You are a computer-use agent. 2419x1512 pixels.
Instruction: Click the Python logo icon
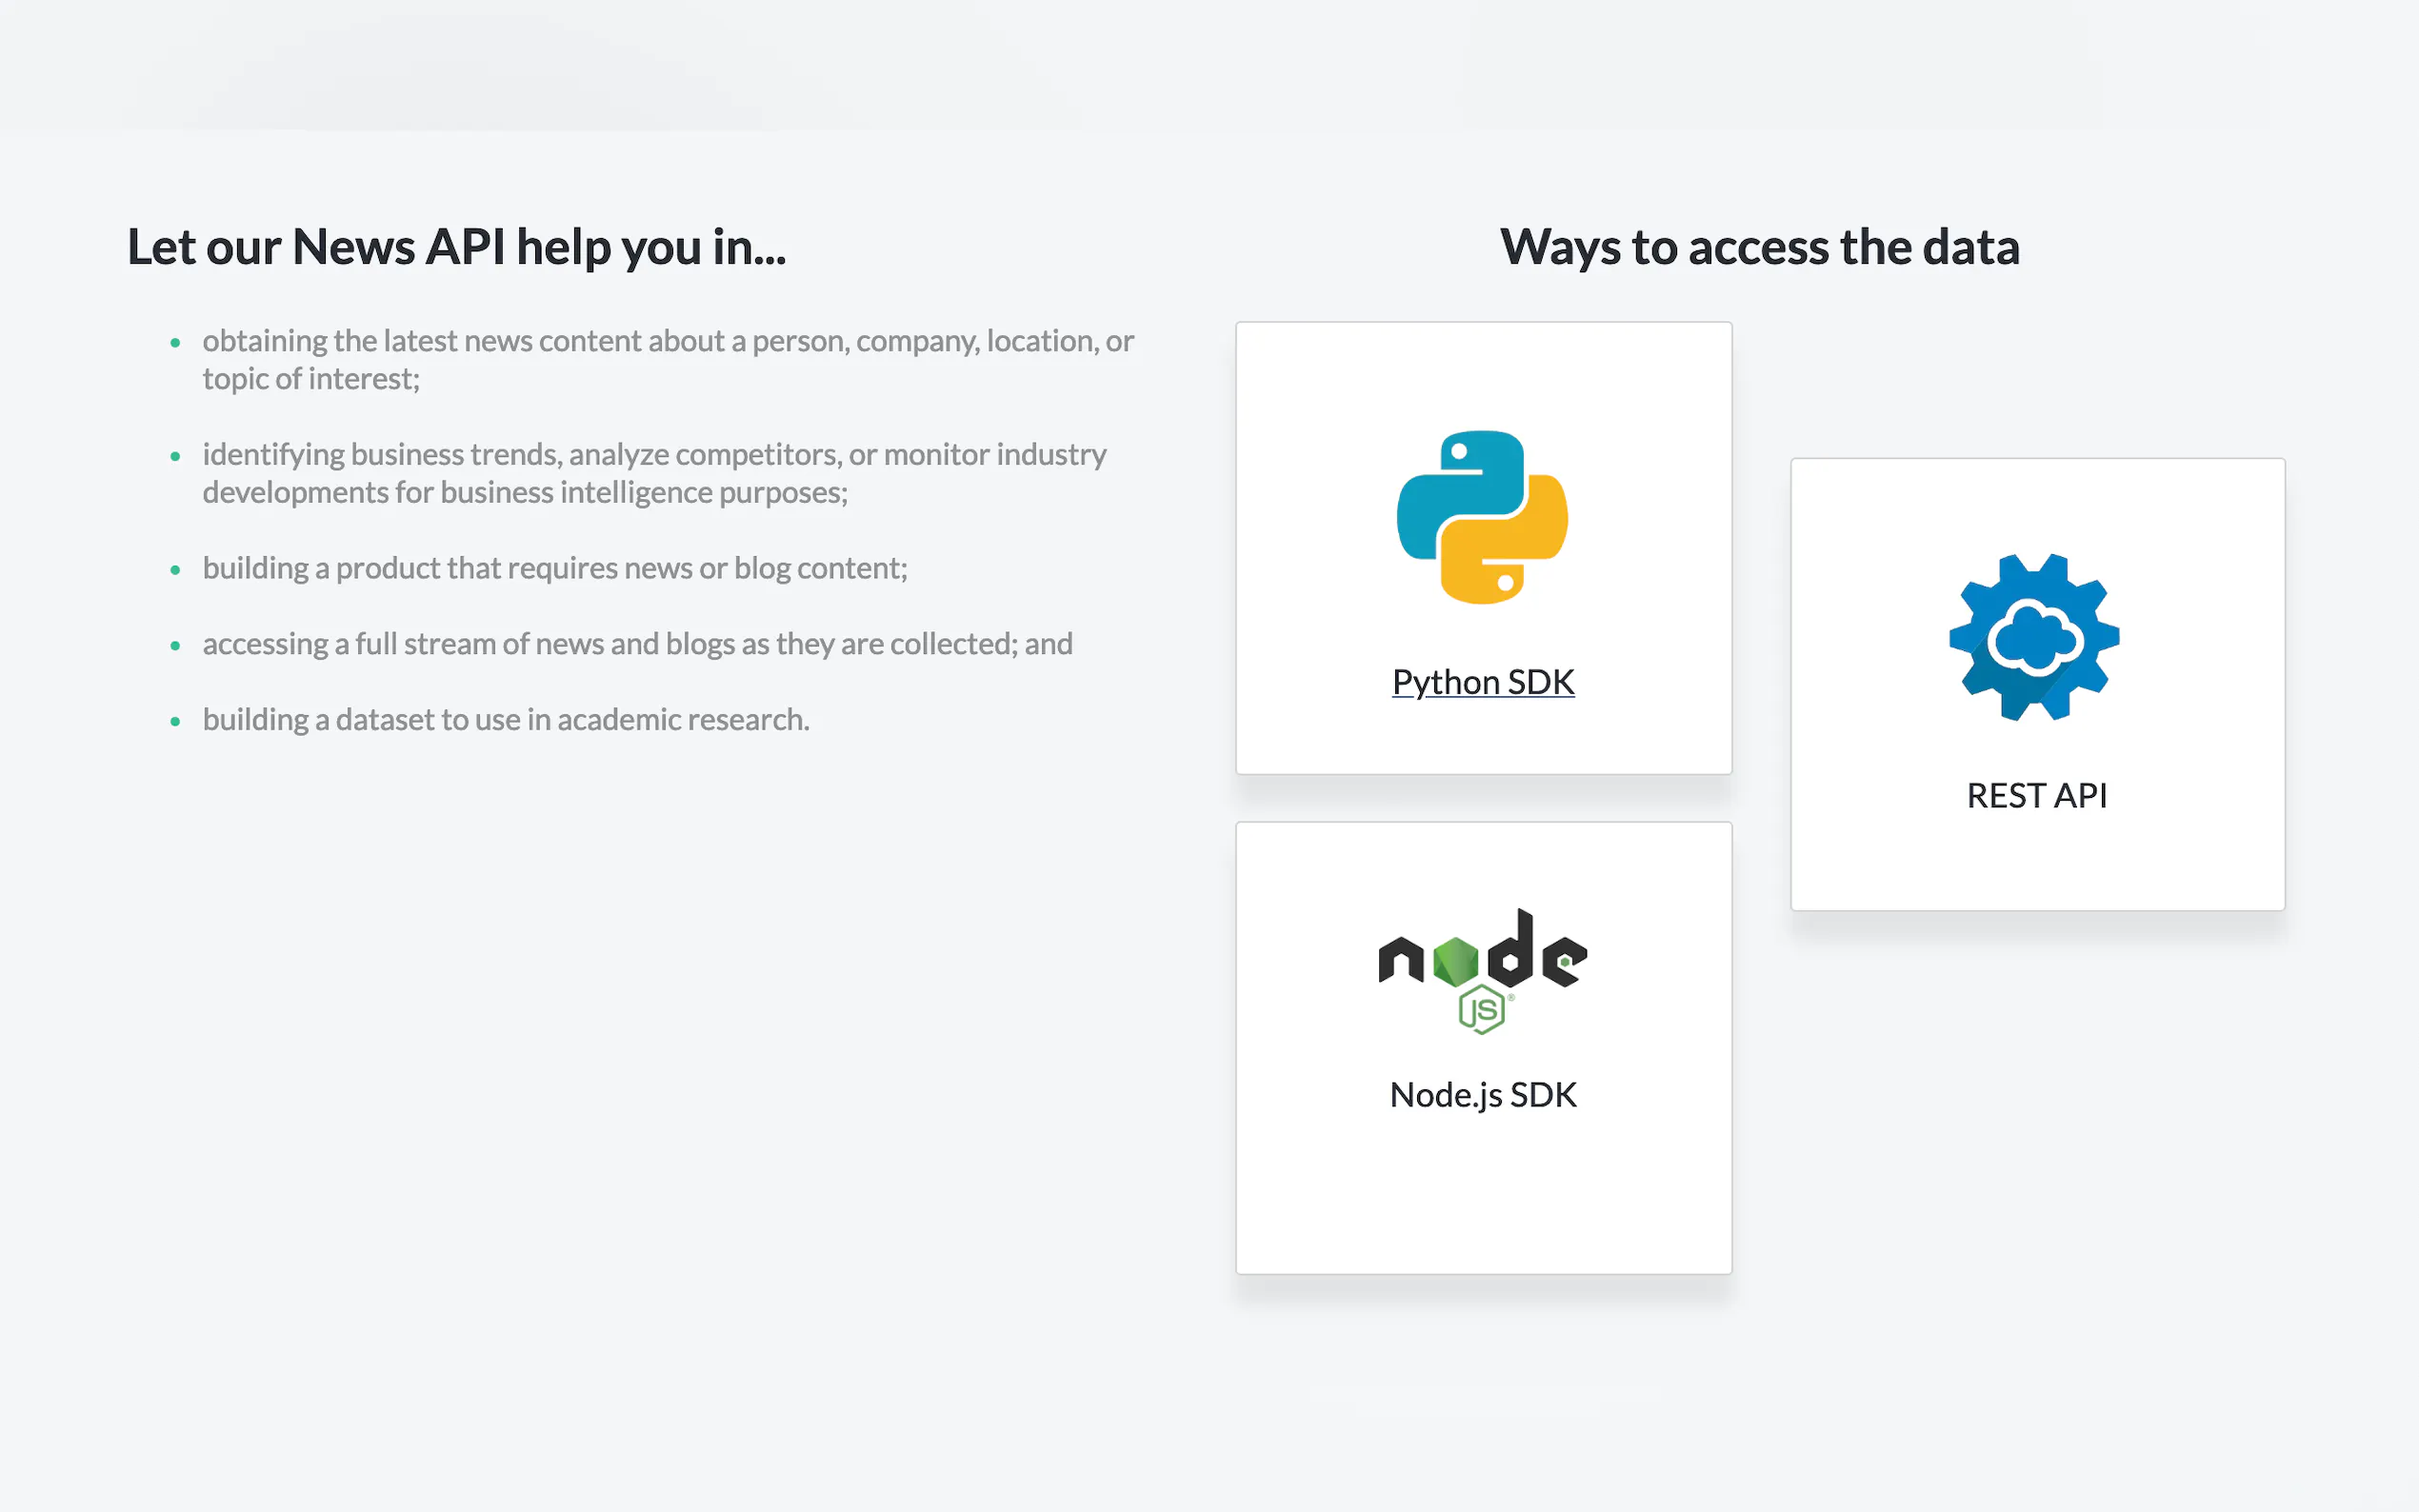(x=1482, y=517)
